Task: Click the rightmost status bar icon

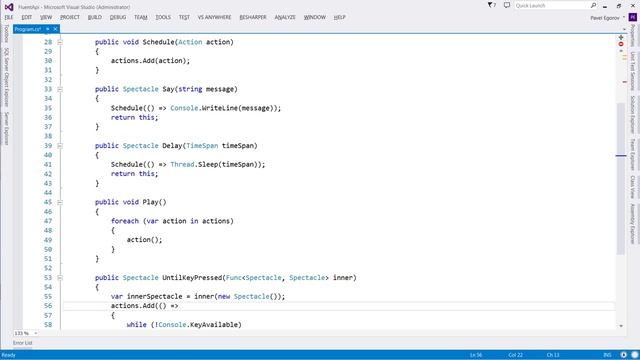Action: pyautogui.click(x=635, y=355)
